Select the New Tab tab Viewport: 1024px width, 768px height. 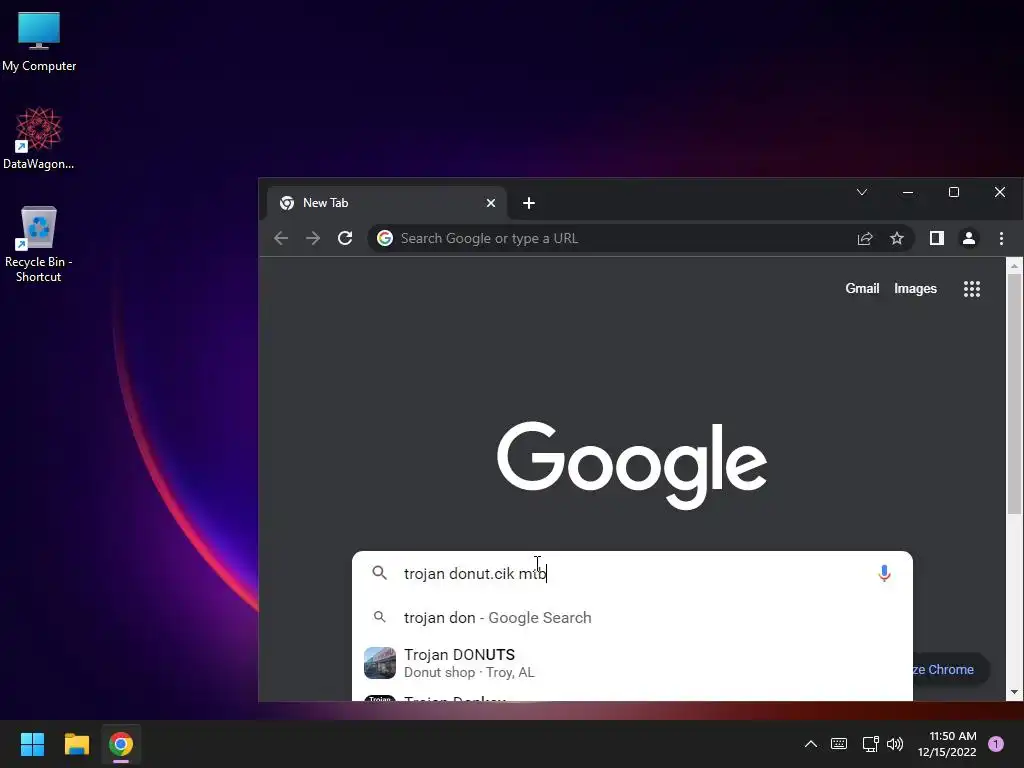[387, 203]
